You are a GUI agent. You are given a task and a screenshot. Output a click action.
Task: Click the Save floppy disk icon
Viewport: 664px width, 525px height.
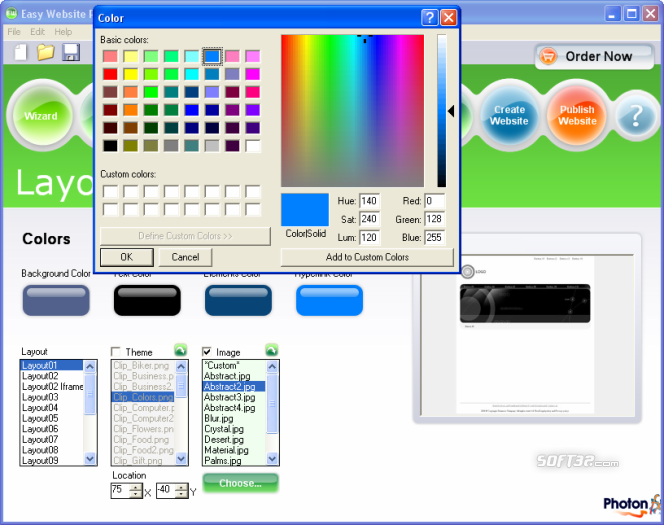tap(71, 52)
